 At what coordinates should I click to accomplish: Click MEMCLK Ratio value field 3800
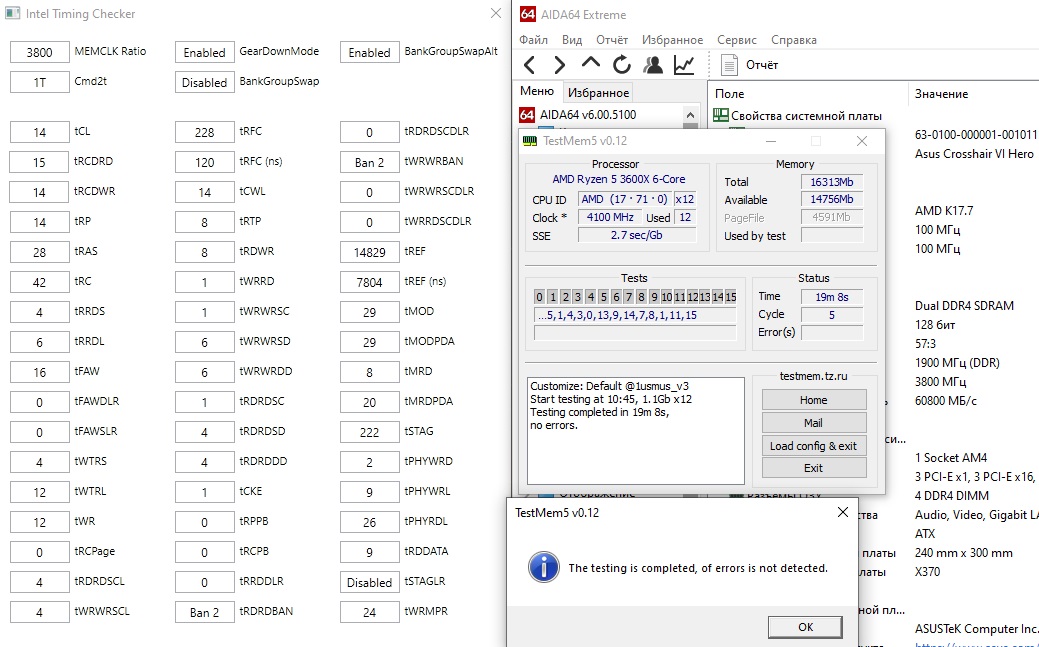pyautogui.click(x=40, y=52)
